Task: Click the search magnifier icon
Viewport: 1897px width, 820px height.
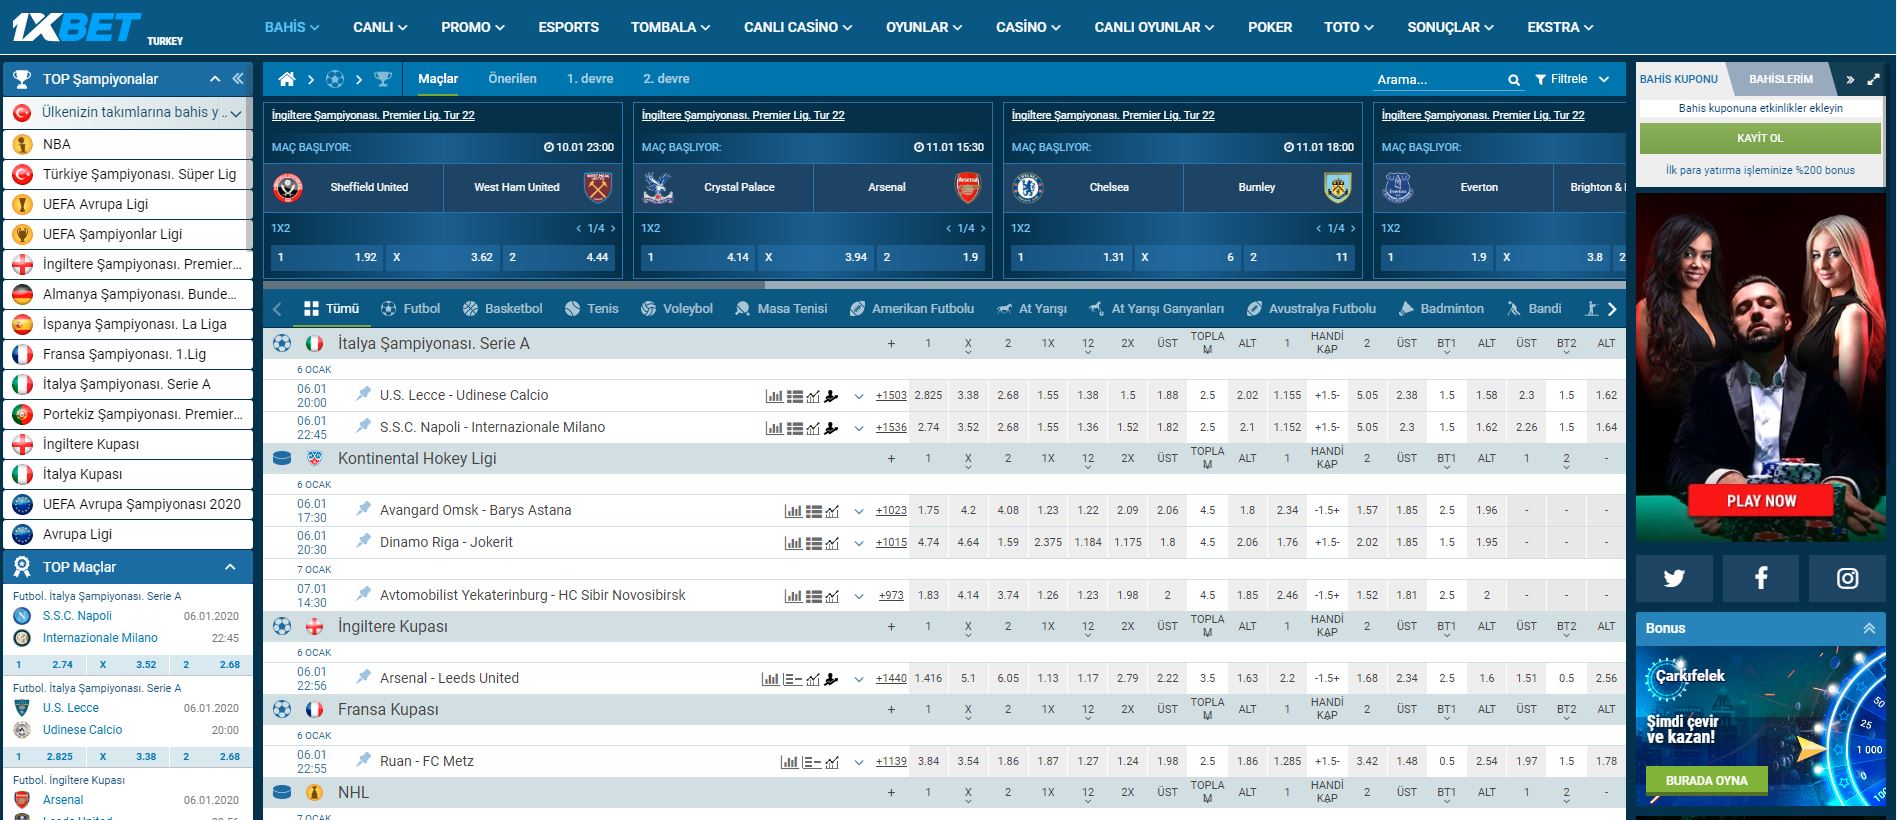Action: [1514, 80]
